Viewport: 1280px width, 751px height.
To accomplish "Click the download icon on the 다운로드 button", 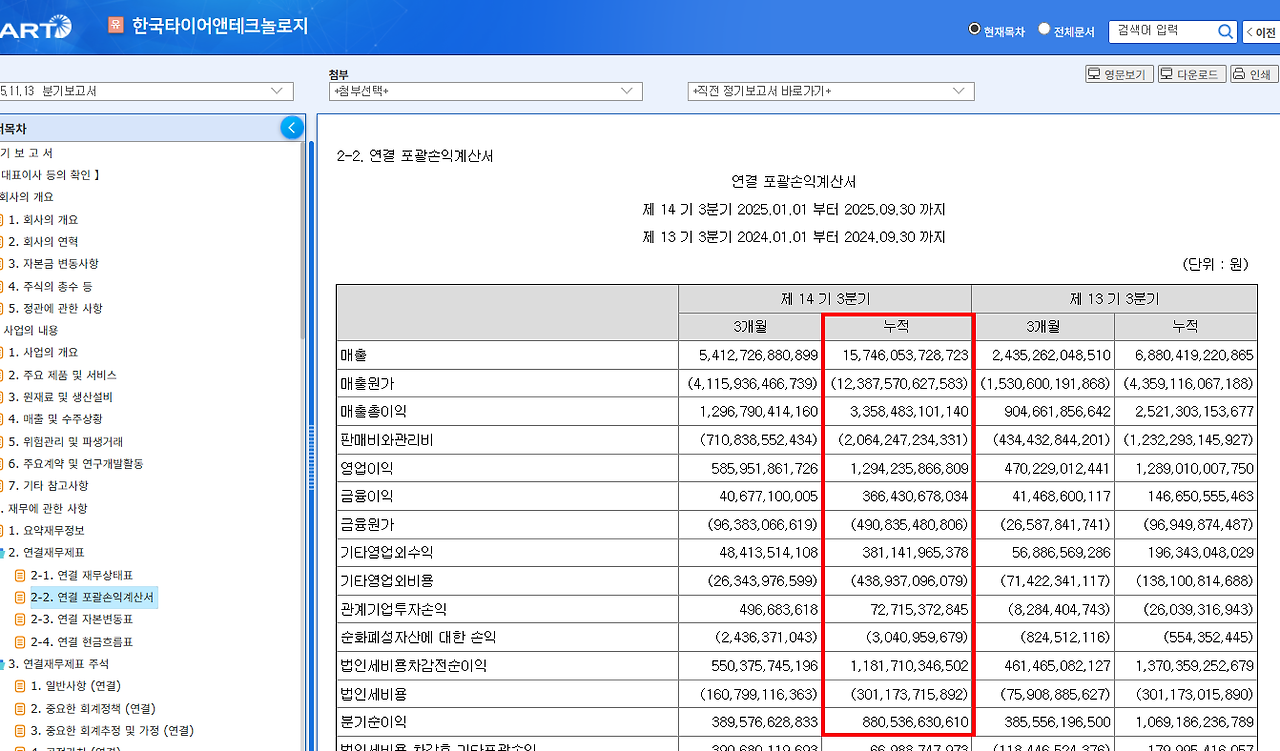I will (x=1164, y=73).
